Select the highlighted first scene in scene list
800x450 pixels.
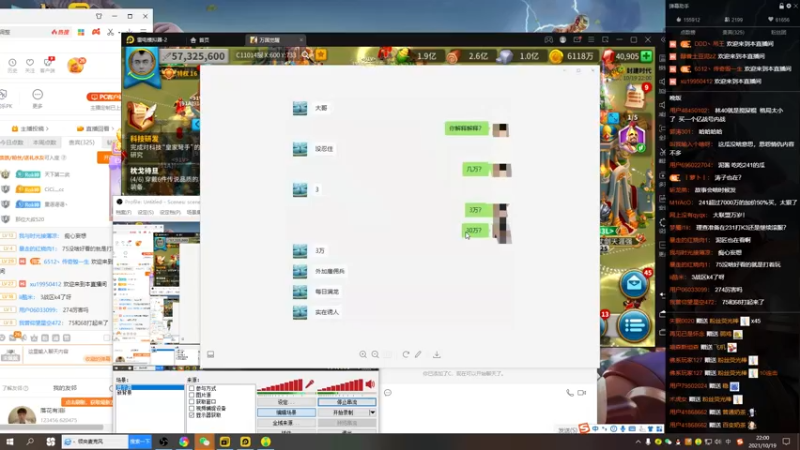[x=150, y=387]
